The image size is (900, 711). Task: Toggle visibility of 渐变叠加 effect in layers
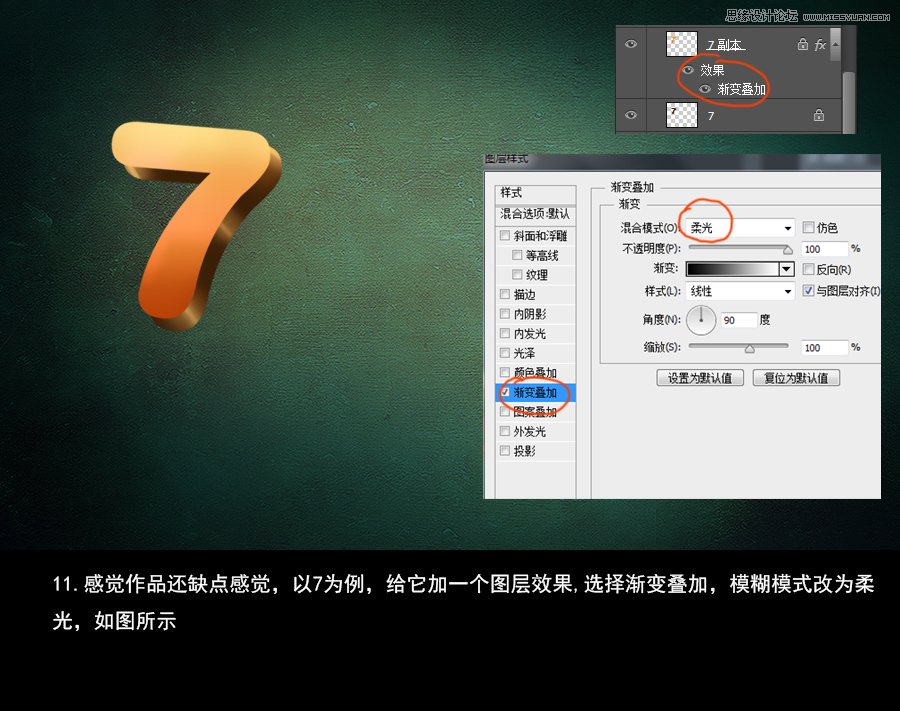point(705,89)
